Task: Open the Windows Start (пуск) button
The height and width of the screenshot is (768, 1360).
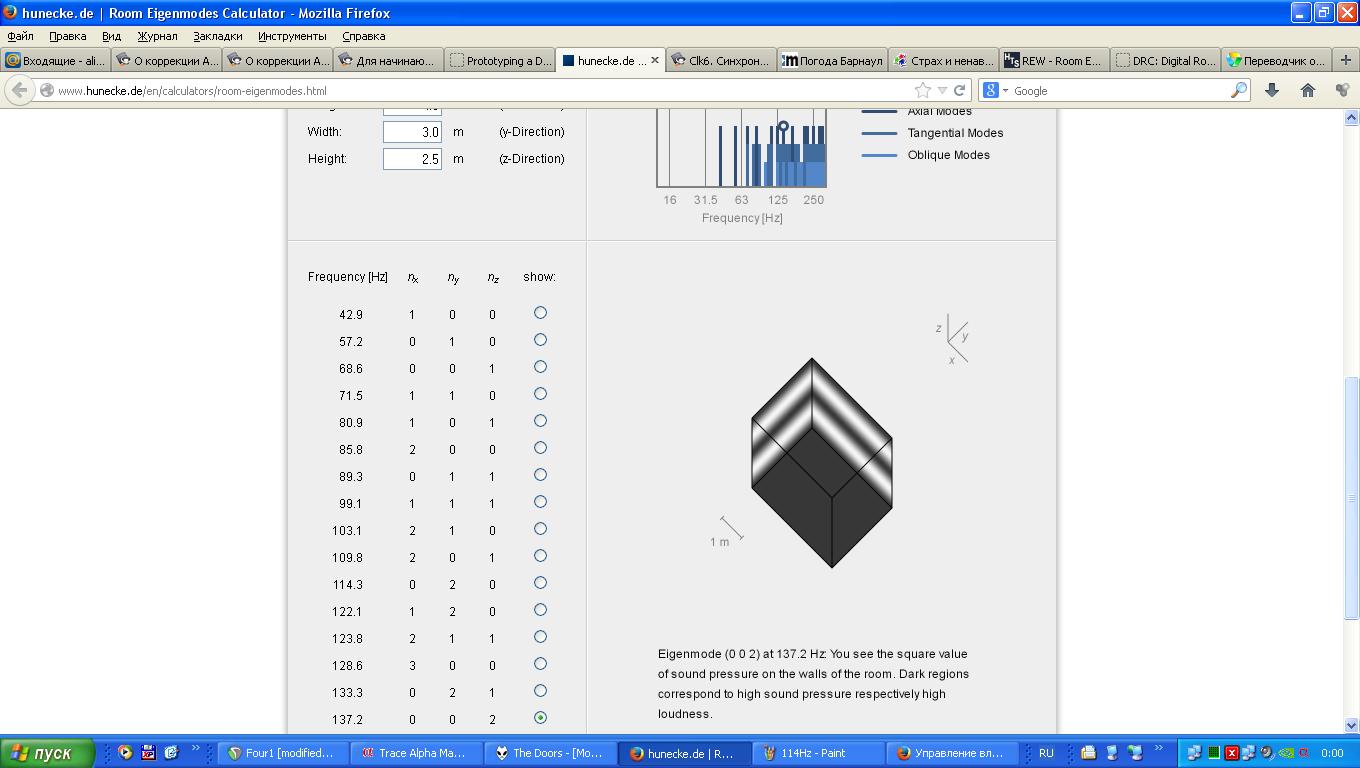Action: click(x=48, y=753)
